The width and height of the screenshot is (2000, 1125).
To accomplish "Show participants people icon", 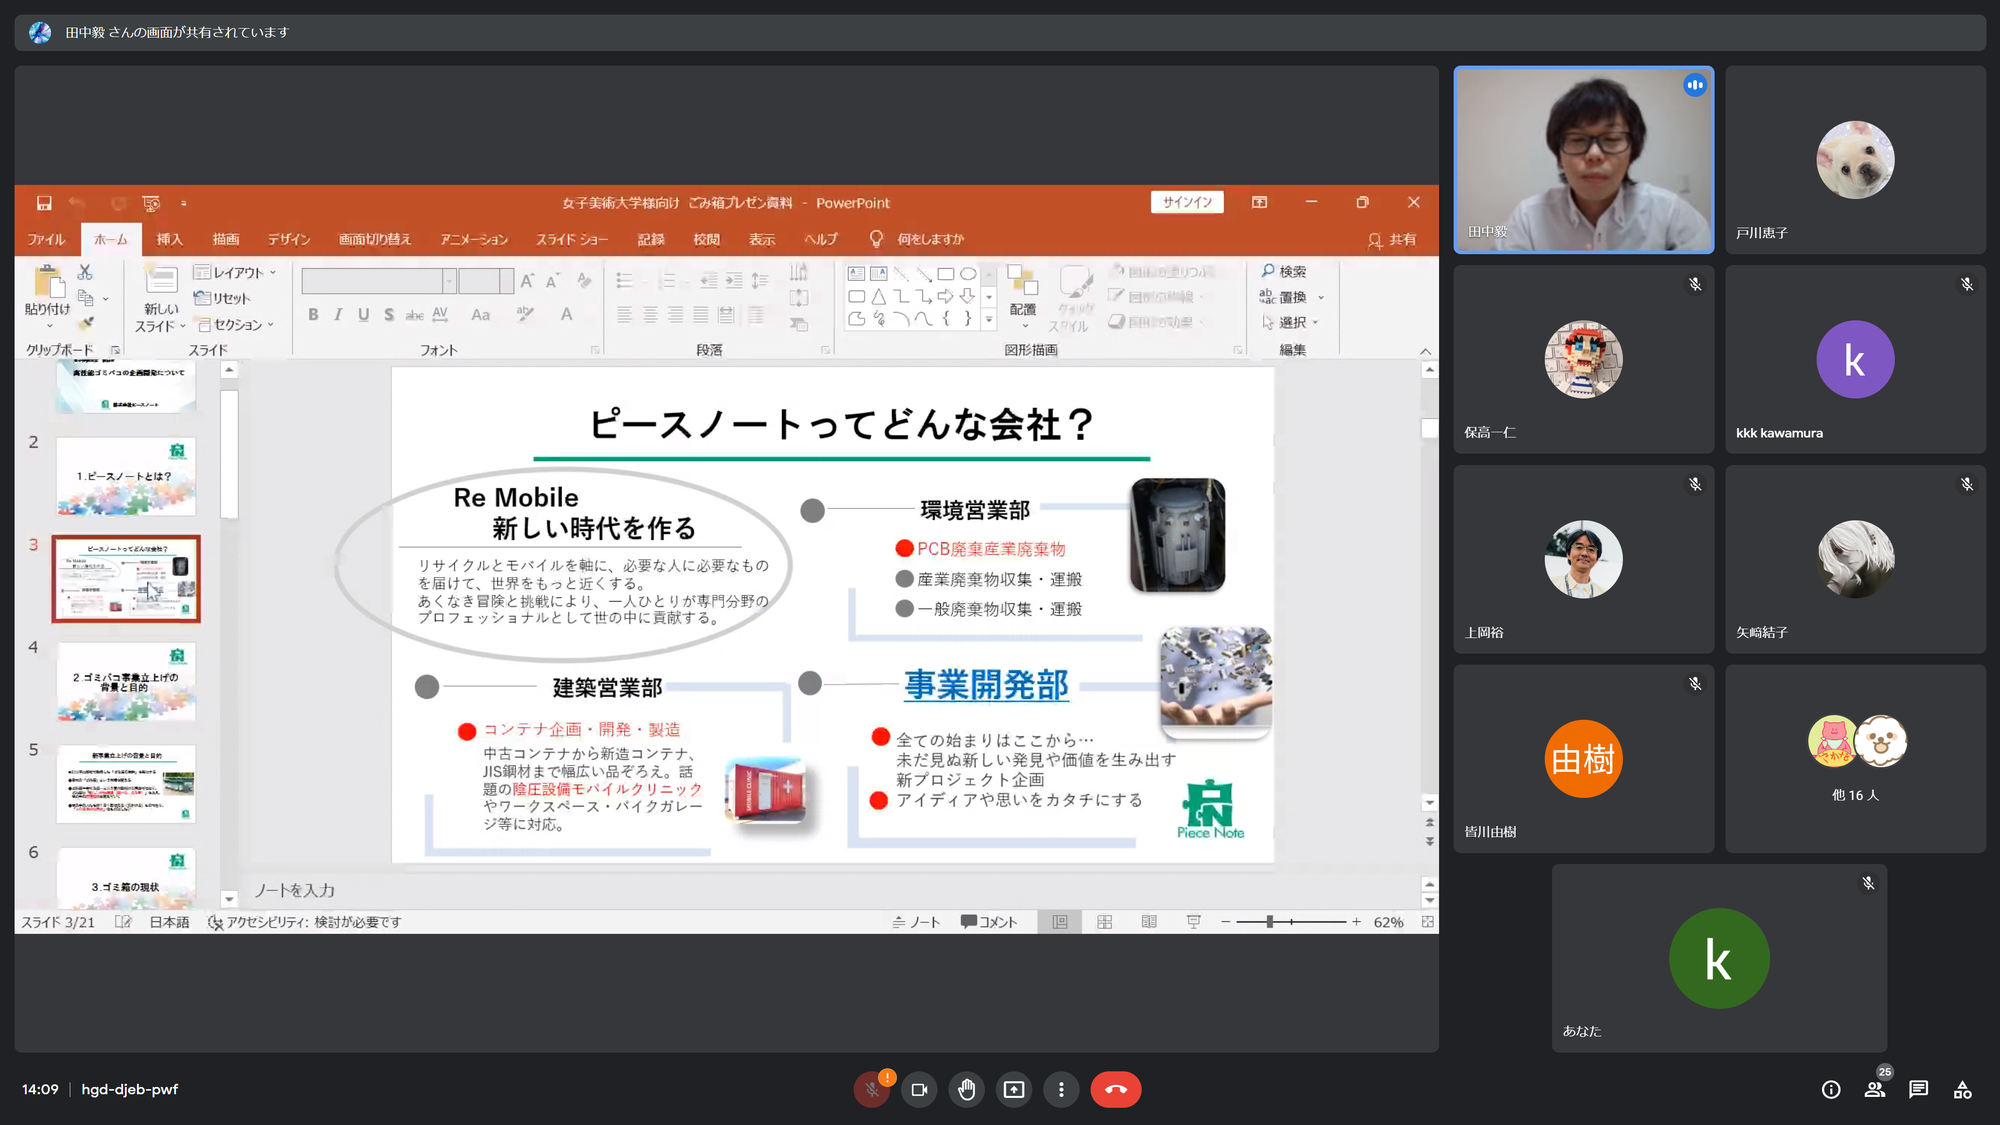I will pyautogui.click(x=1875, y=1090).
